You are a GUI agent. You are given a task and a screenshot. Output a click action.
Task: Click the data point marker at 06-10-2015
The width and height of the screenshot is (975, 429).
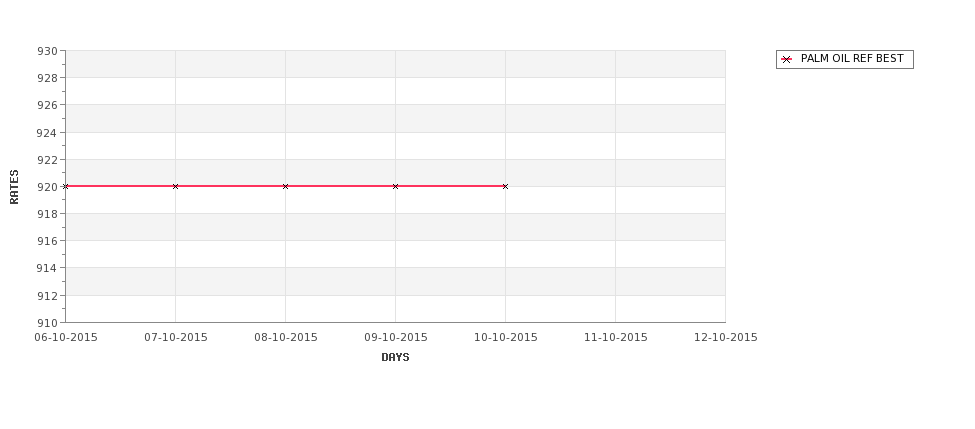tap(65, 187)
